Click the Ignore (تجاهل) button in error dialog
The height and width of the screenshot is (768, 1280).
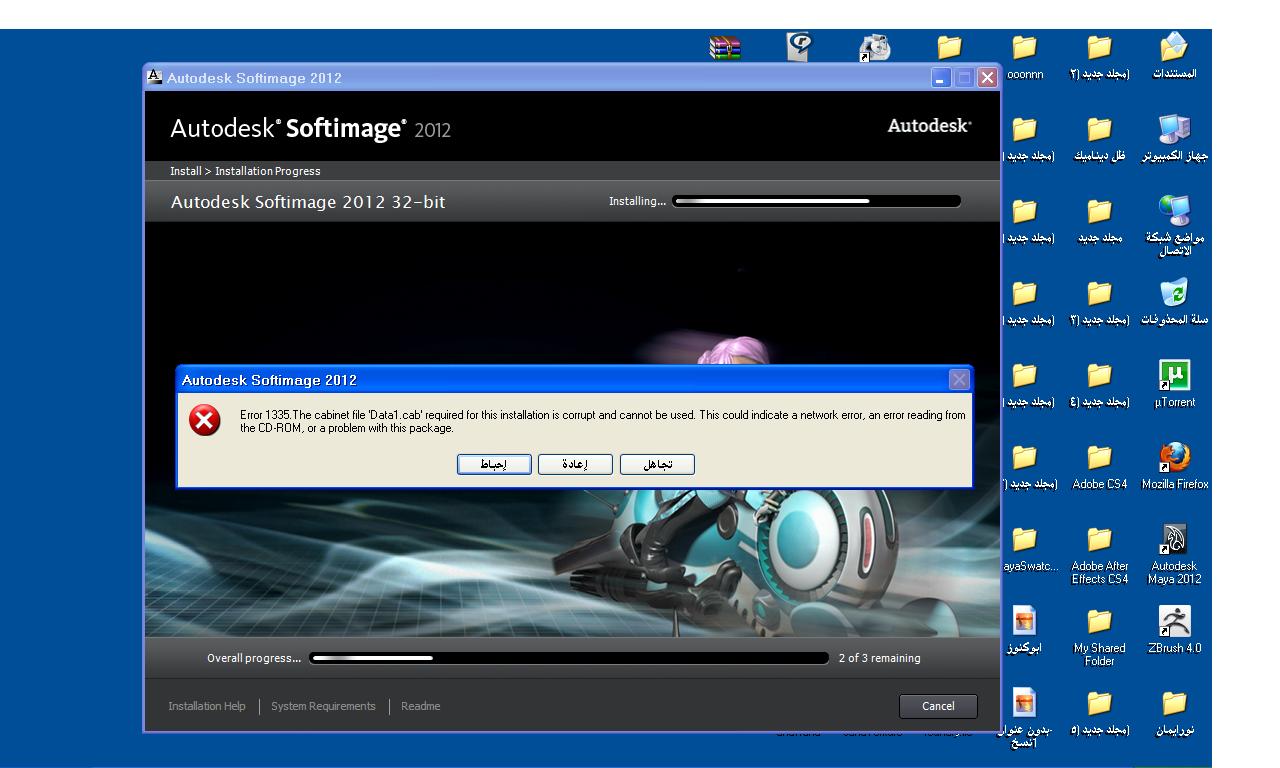coord(657,464)
